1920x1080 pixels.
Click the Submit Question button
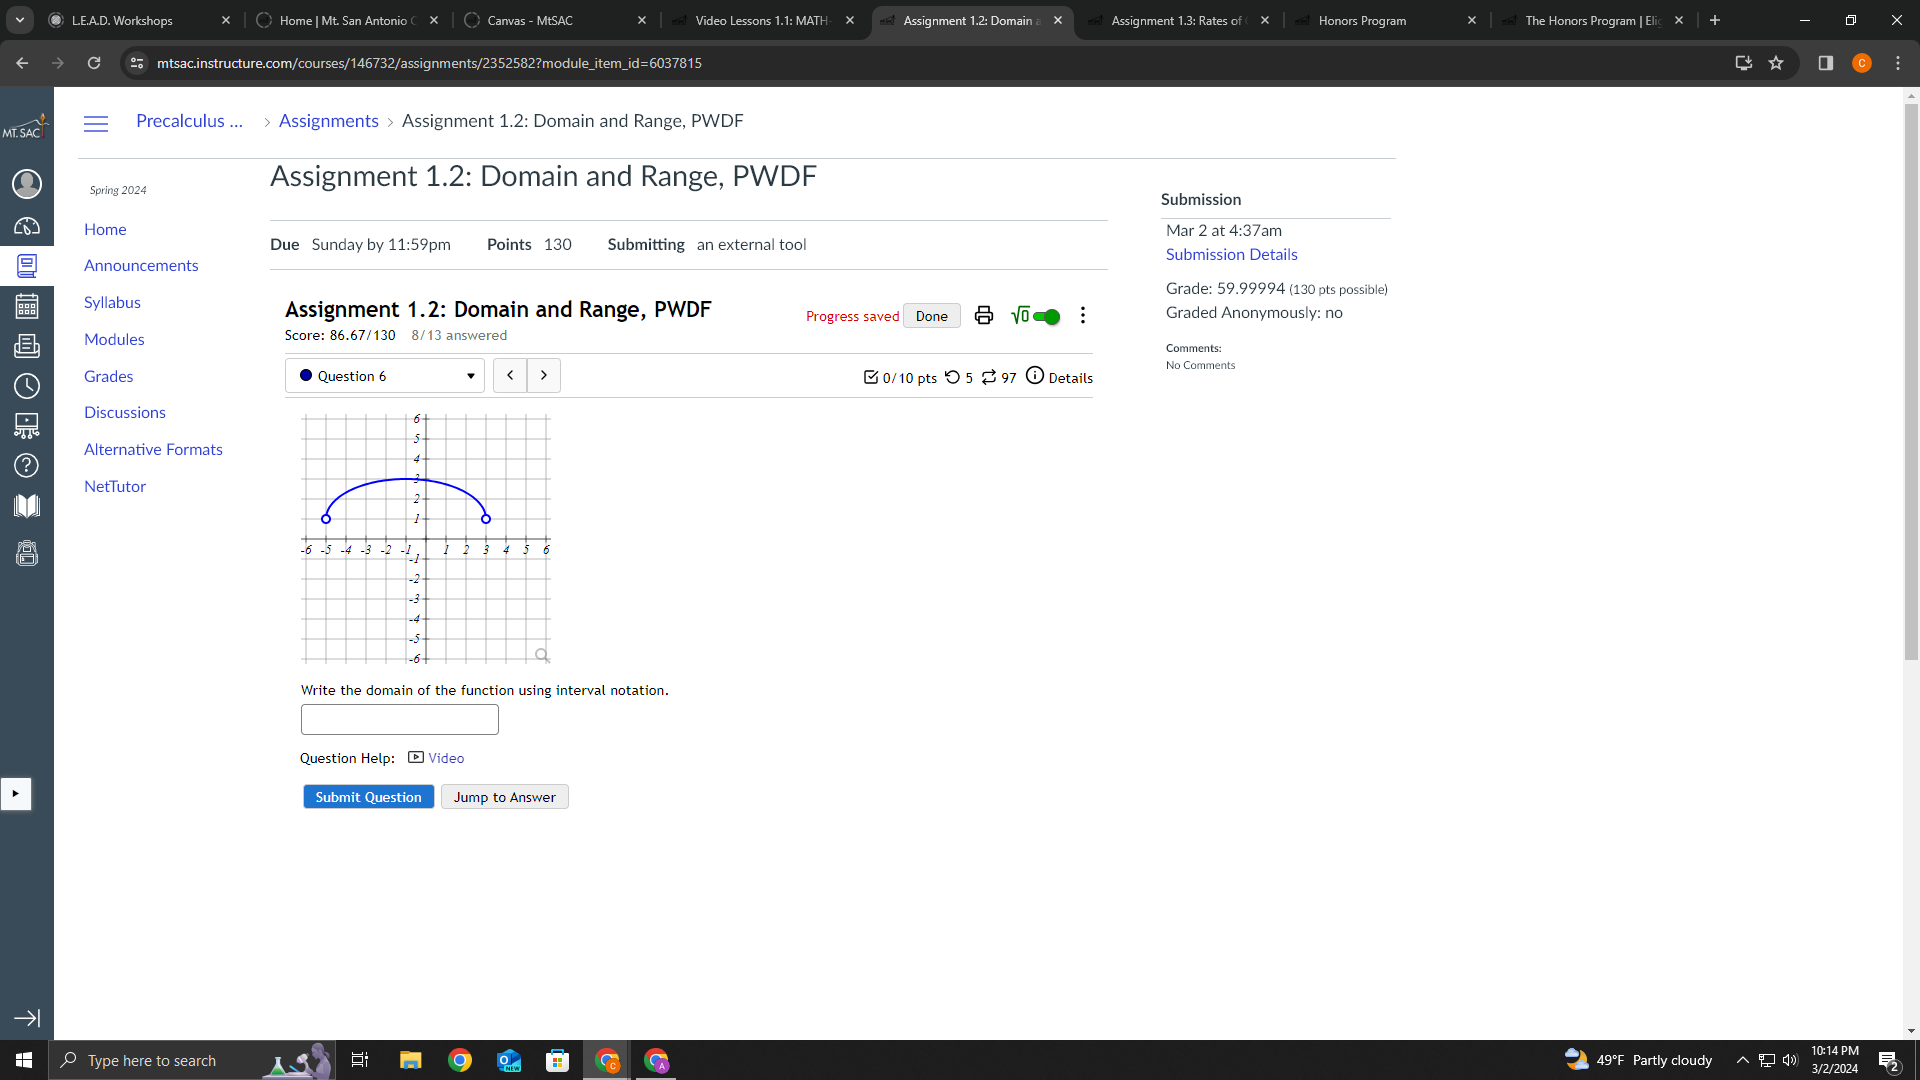(368, 797)
